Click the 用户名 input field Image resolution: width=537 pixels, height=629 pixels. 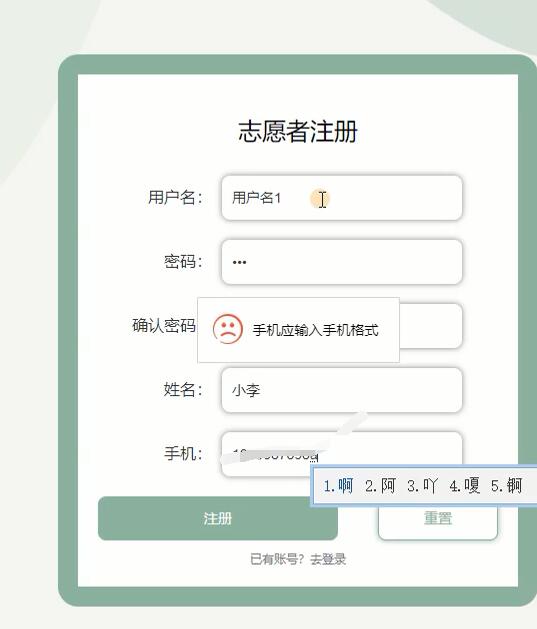[x=342, y=198]
